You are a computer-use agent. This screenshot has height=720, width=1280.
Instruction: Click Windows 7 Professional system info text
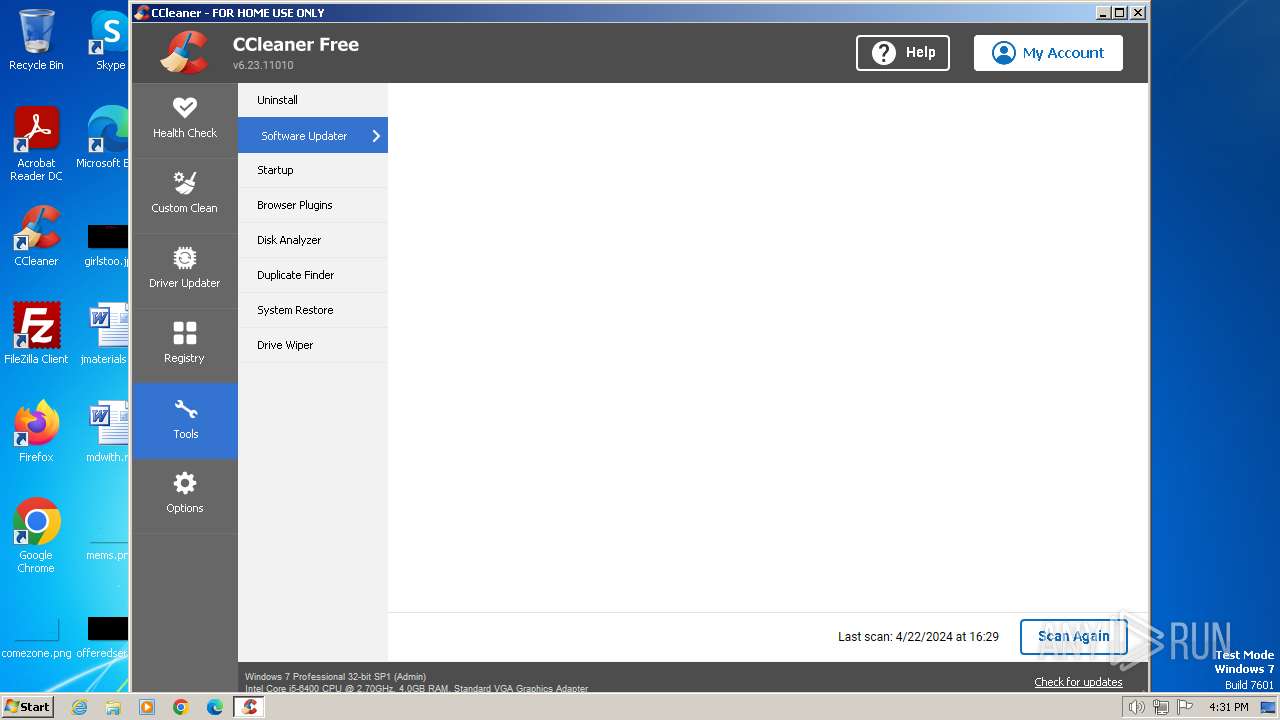(x=336, y=677)
